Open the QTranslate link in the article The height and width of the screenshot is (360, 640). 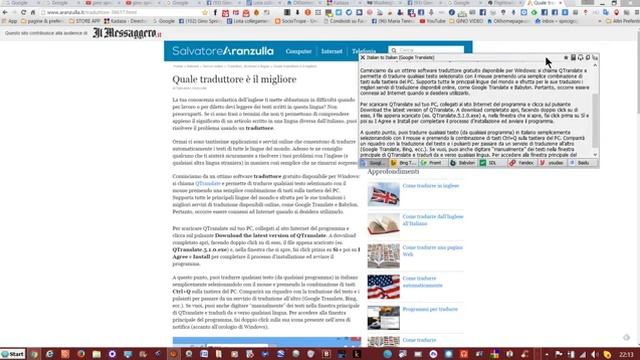[x=208, y=183]
